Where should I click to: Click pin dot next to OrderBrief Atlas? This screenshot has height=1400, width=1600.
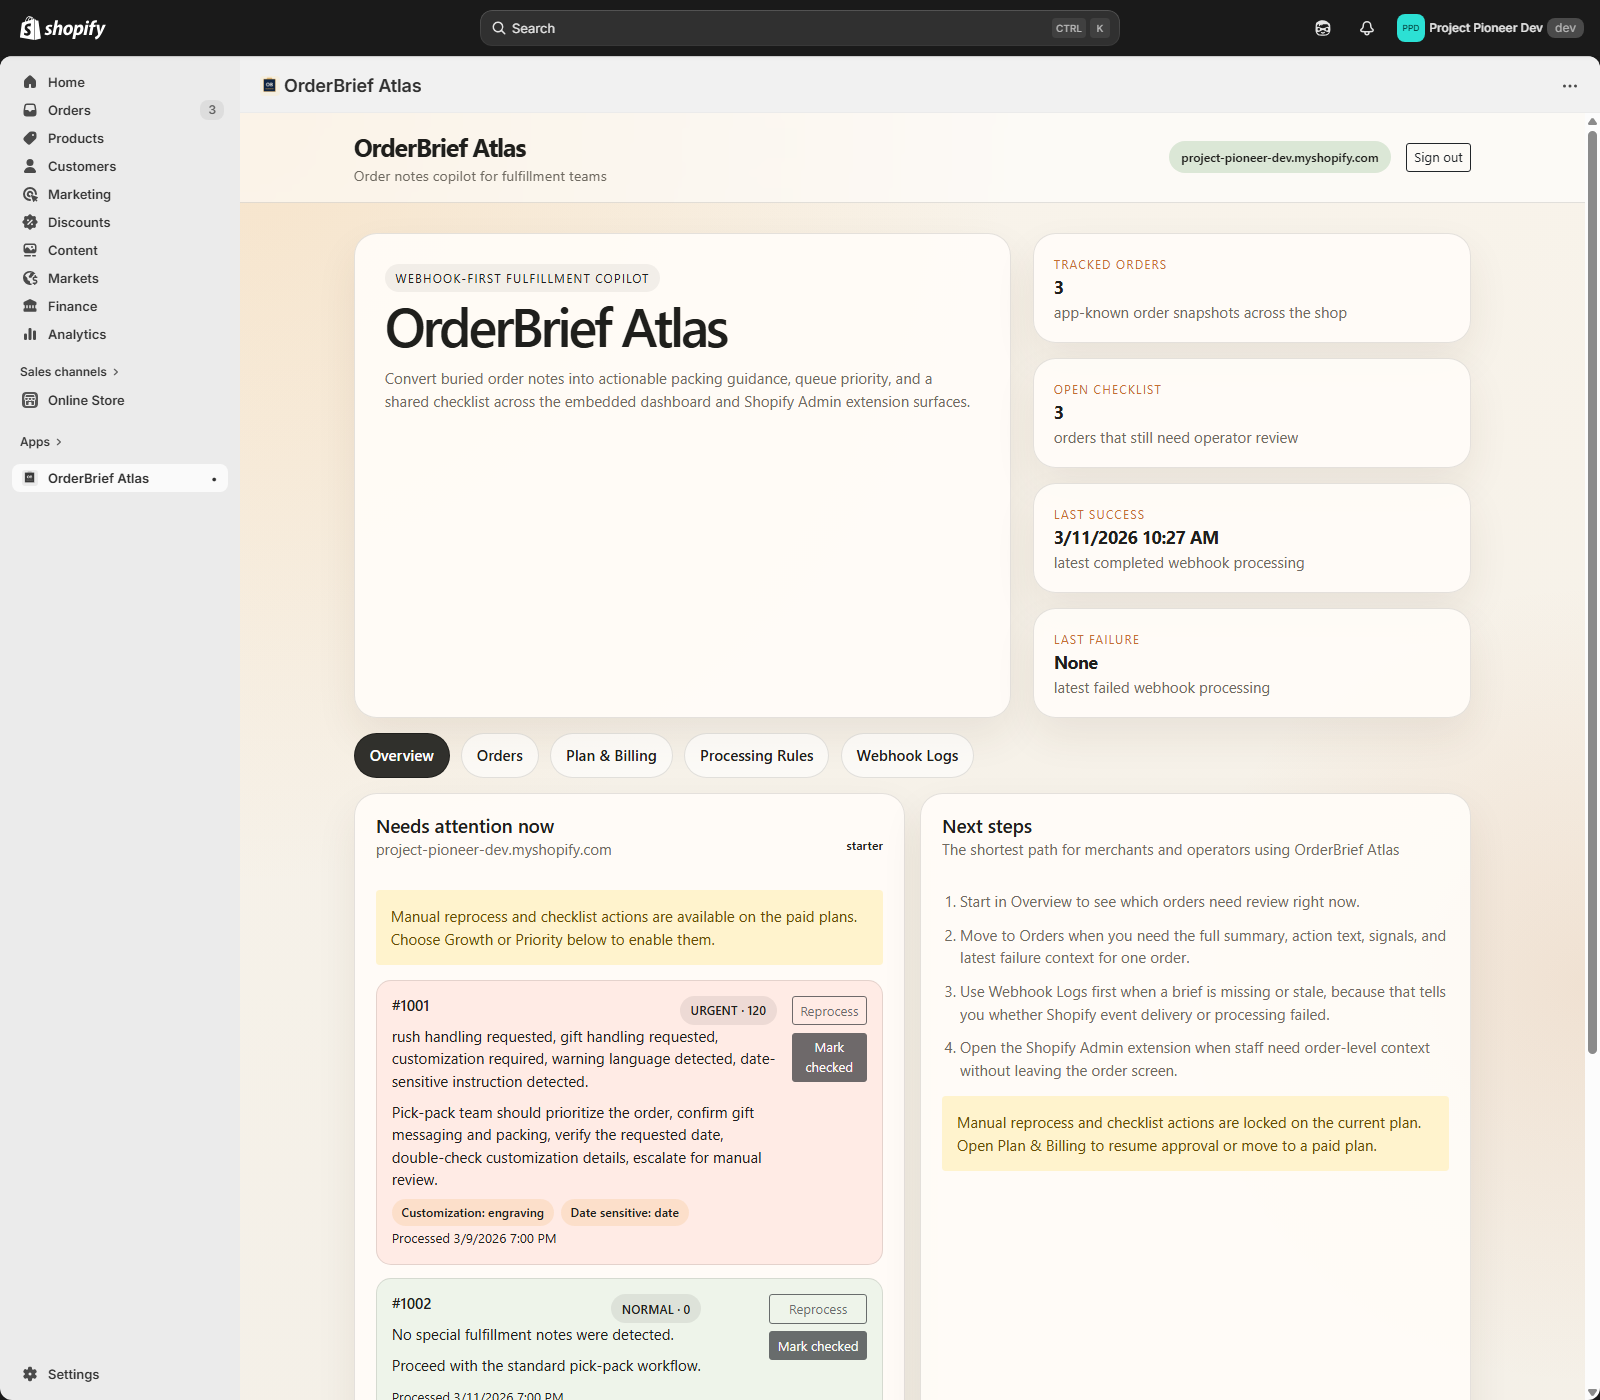tap(214, 479)
